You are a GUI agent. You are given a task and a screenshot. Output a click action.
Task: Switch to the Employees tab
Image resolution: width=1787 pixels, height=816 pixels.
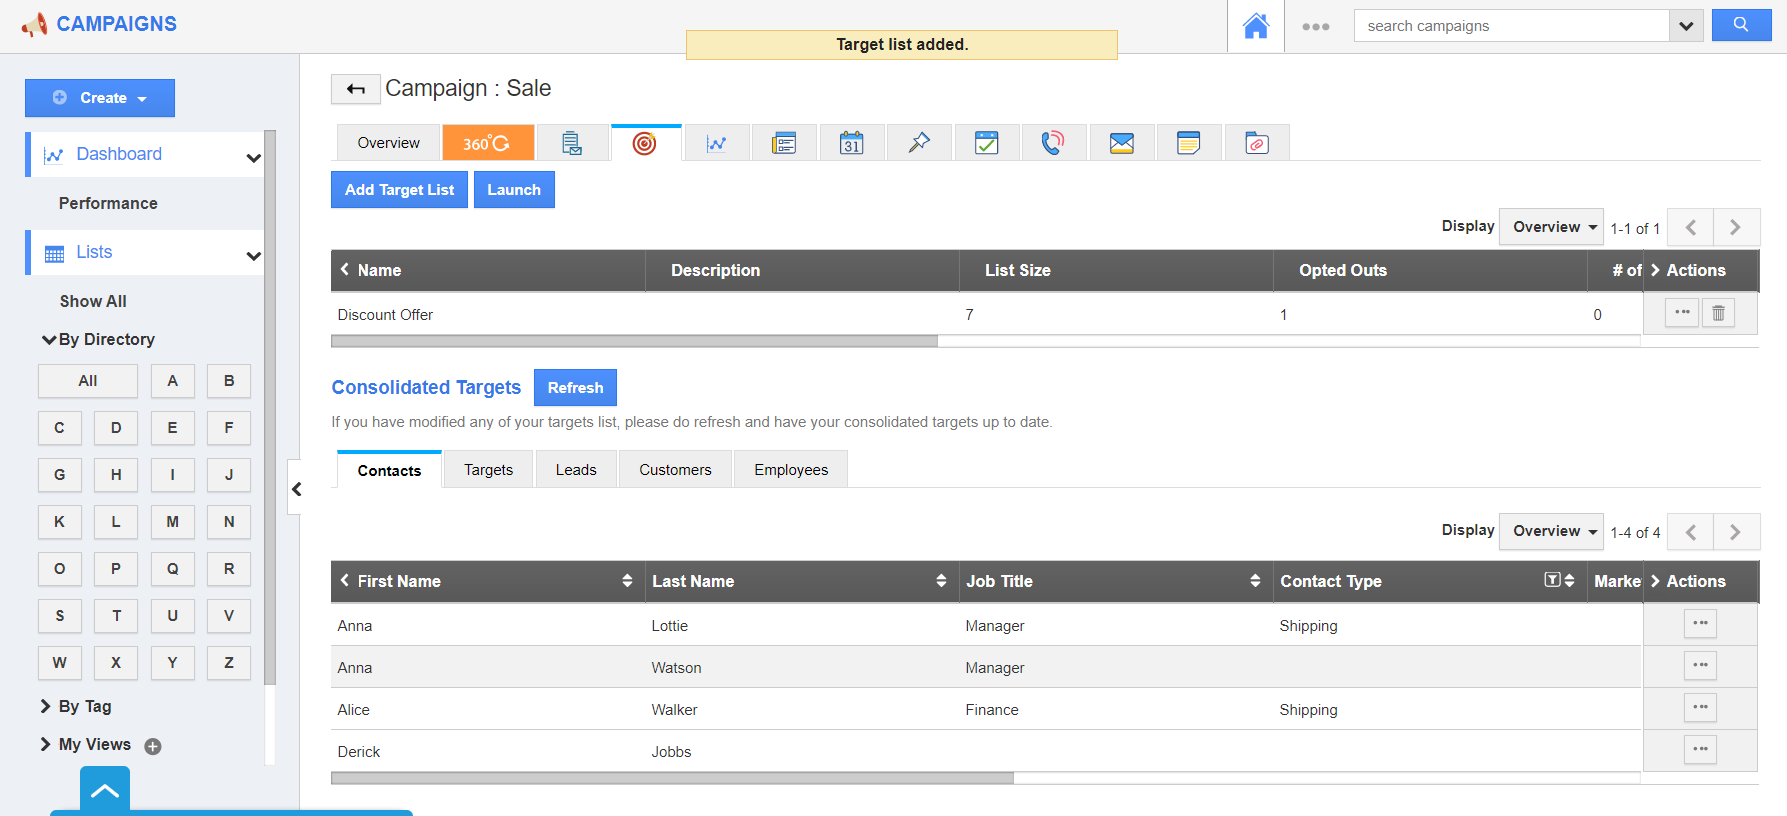click(x=790, y=470)
